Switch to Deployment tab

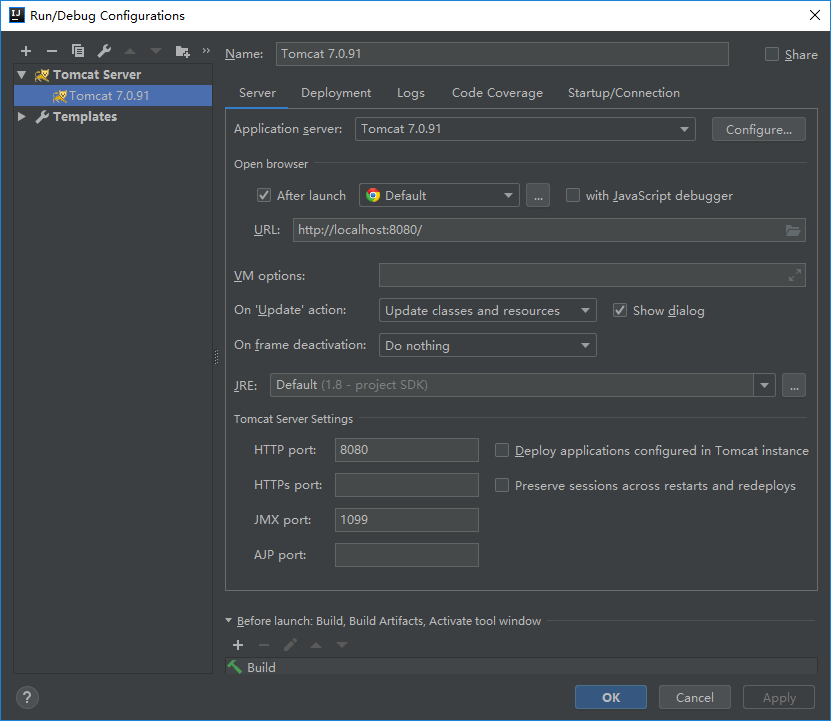coord(336,93)
